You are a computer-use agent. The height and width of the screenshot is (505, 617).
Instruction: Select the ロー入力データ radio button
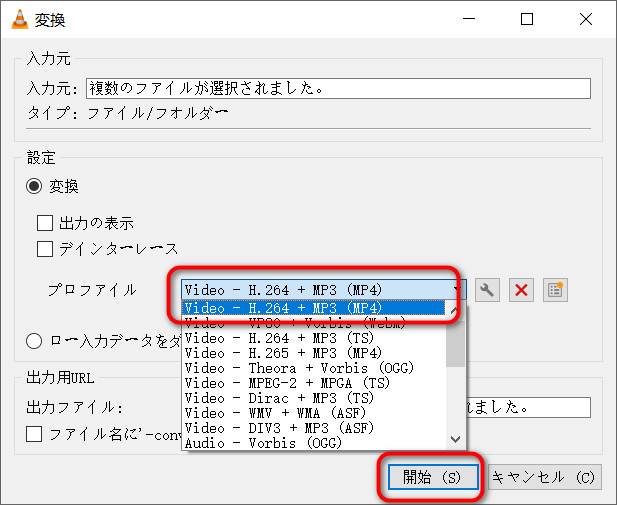[x=34, y=341]
